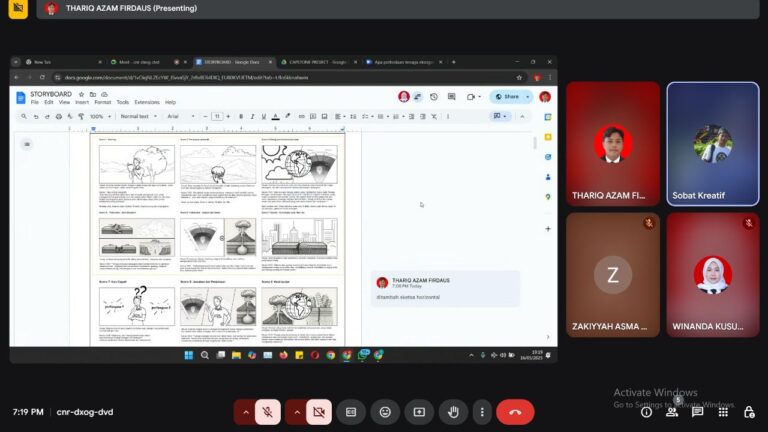Open the zoom 100% dropdown in Docs
Screen dimensions: 768x432
coord(100,117)
